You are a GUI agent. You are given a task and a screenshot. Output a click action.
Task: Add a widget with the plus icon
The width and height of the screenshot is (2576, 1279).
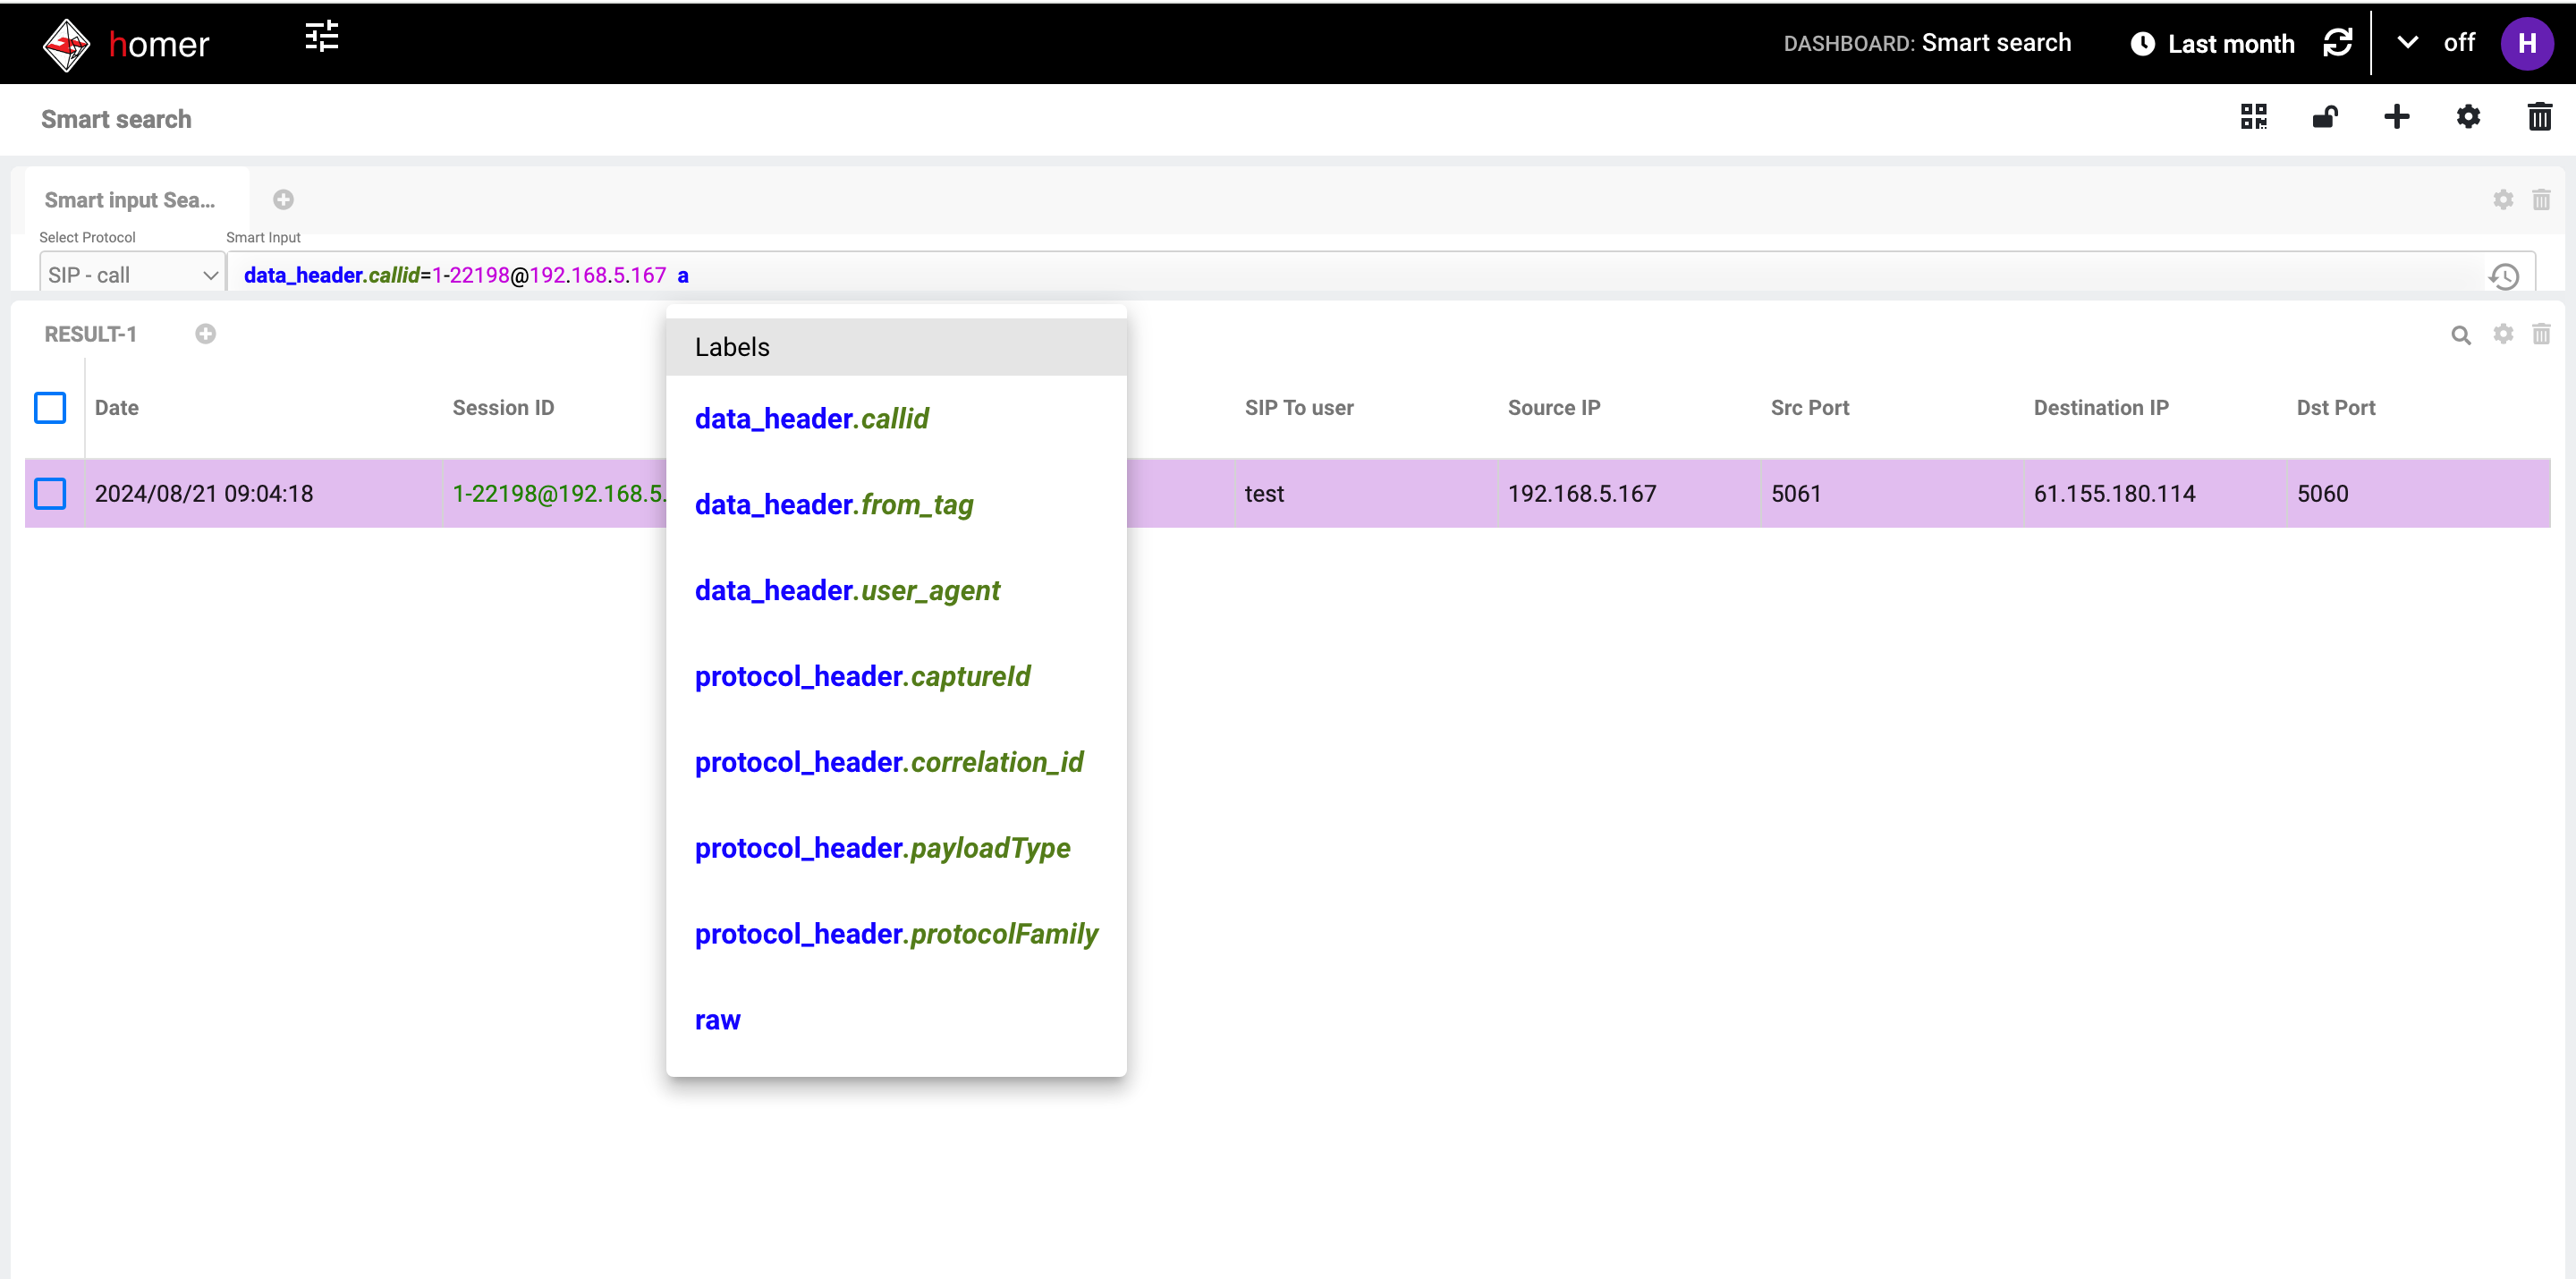(2396, 117)
